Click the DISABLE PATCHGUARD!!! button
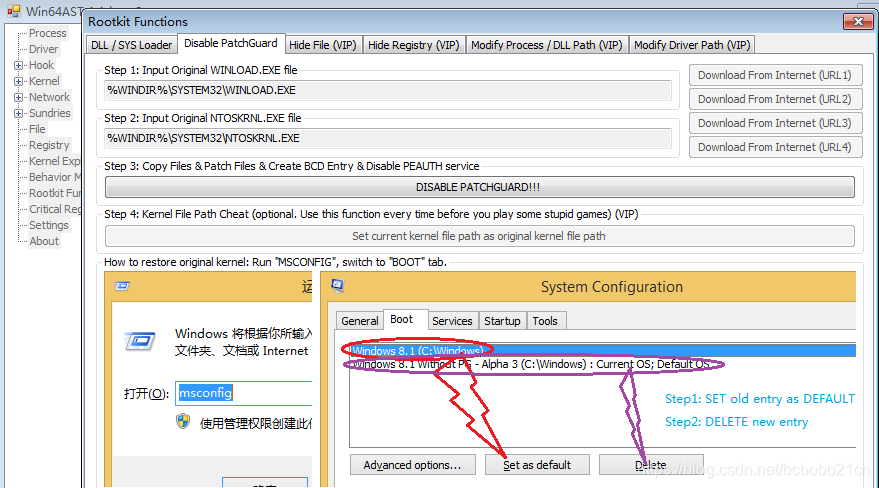Image resolution: width=879 pixels, height=488 pixels. [480, 187]
